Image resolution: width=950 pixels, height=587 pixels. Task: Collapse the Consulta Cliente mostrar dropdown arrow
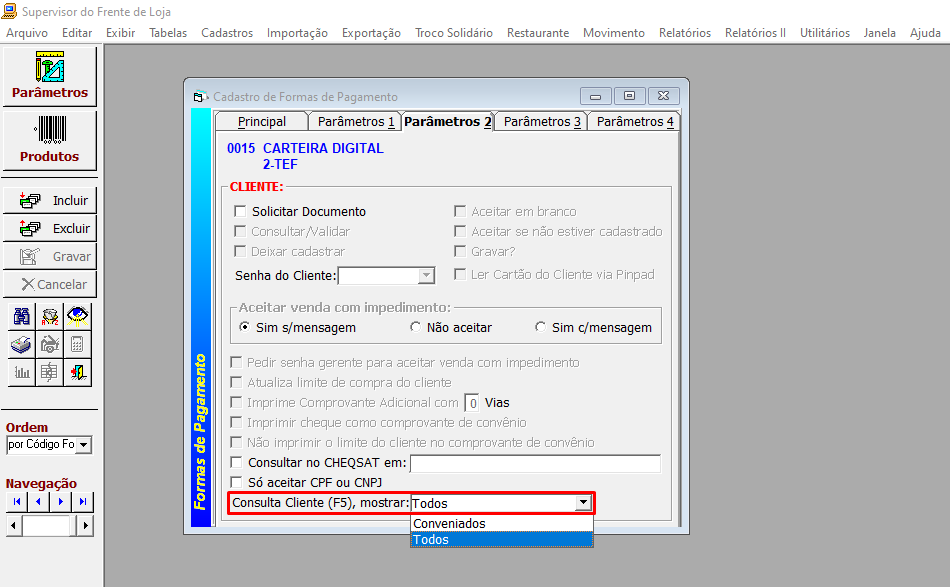click(583, 503)
